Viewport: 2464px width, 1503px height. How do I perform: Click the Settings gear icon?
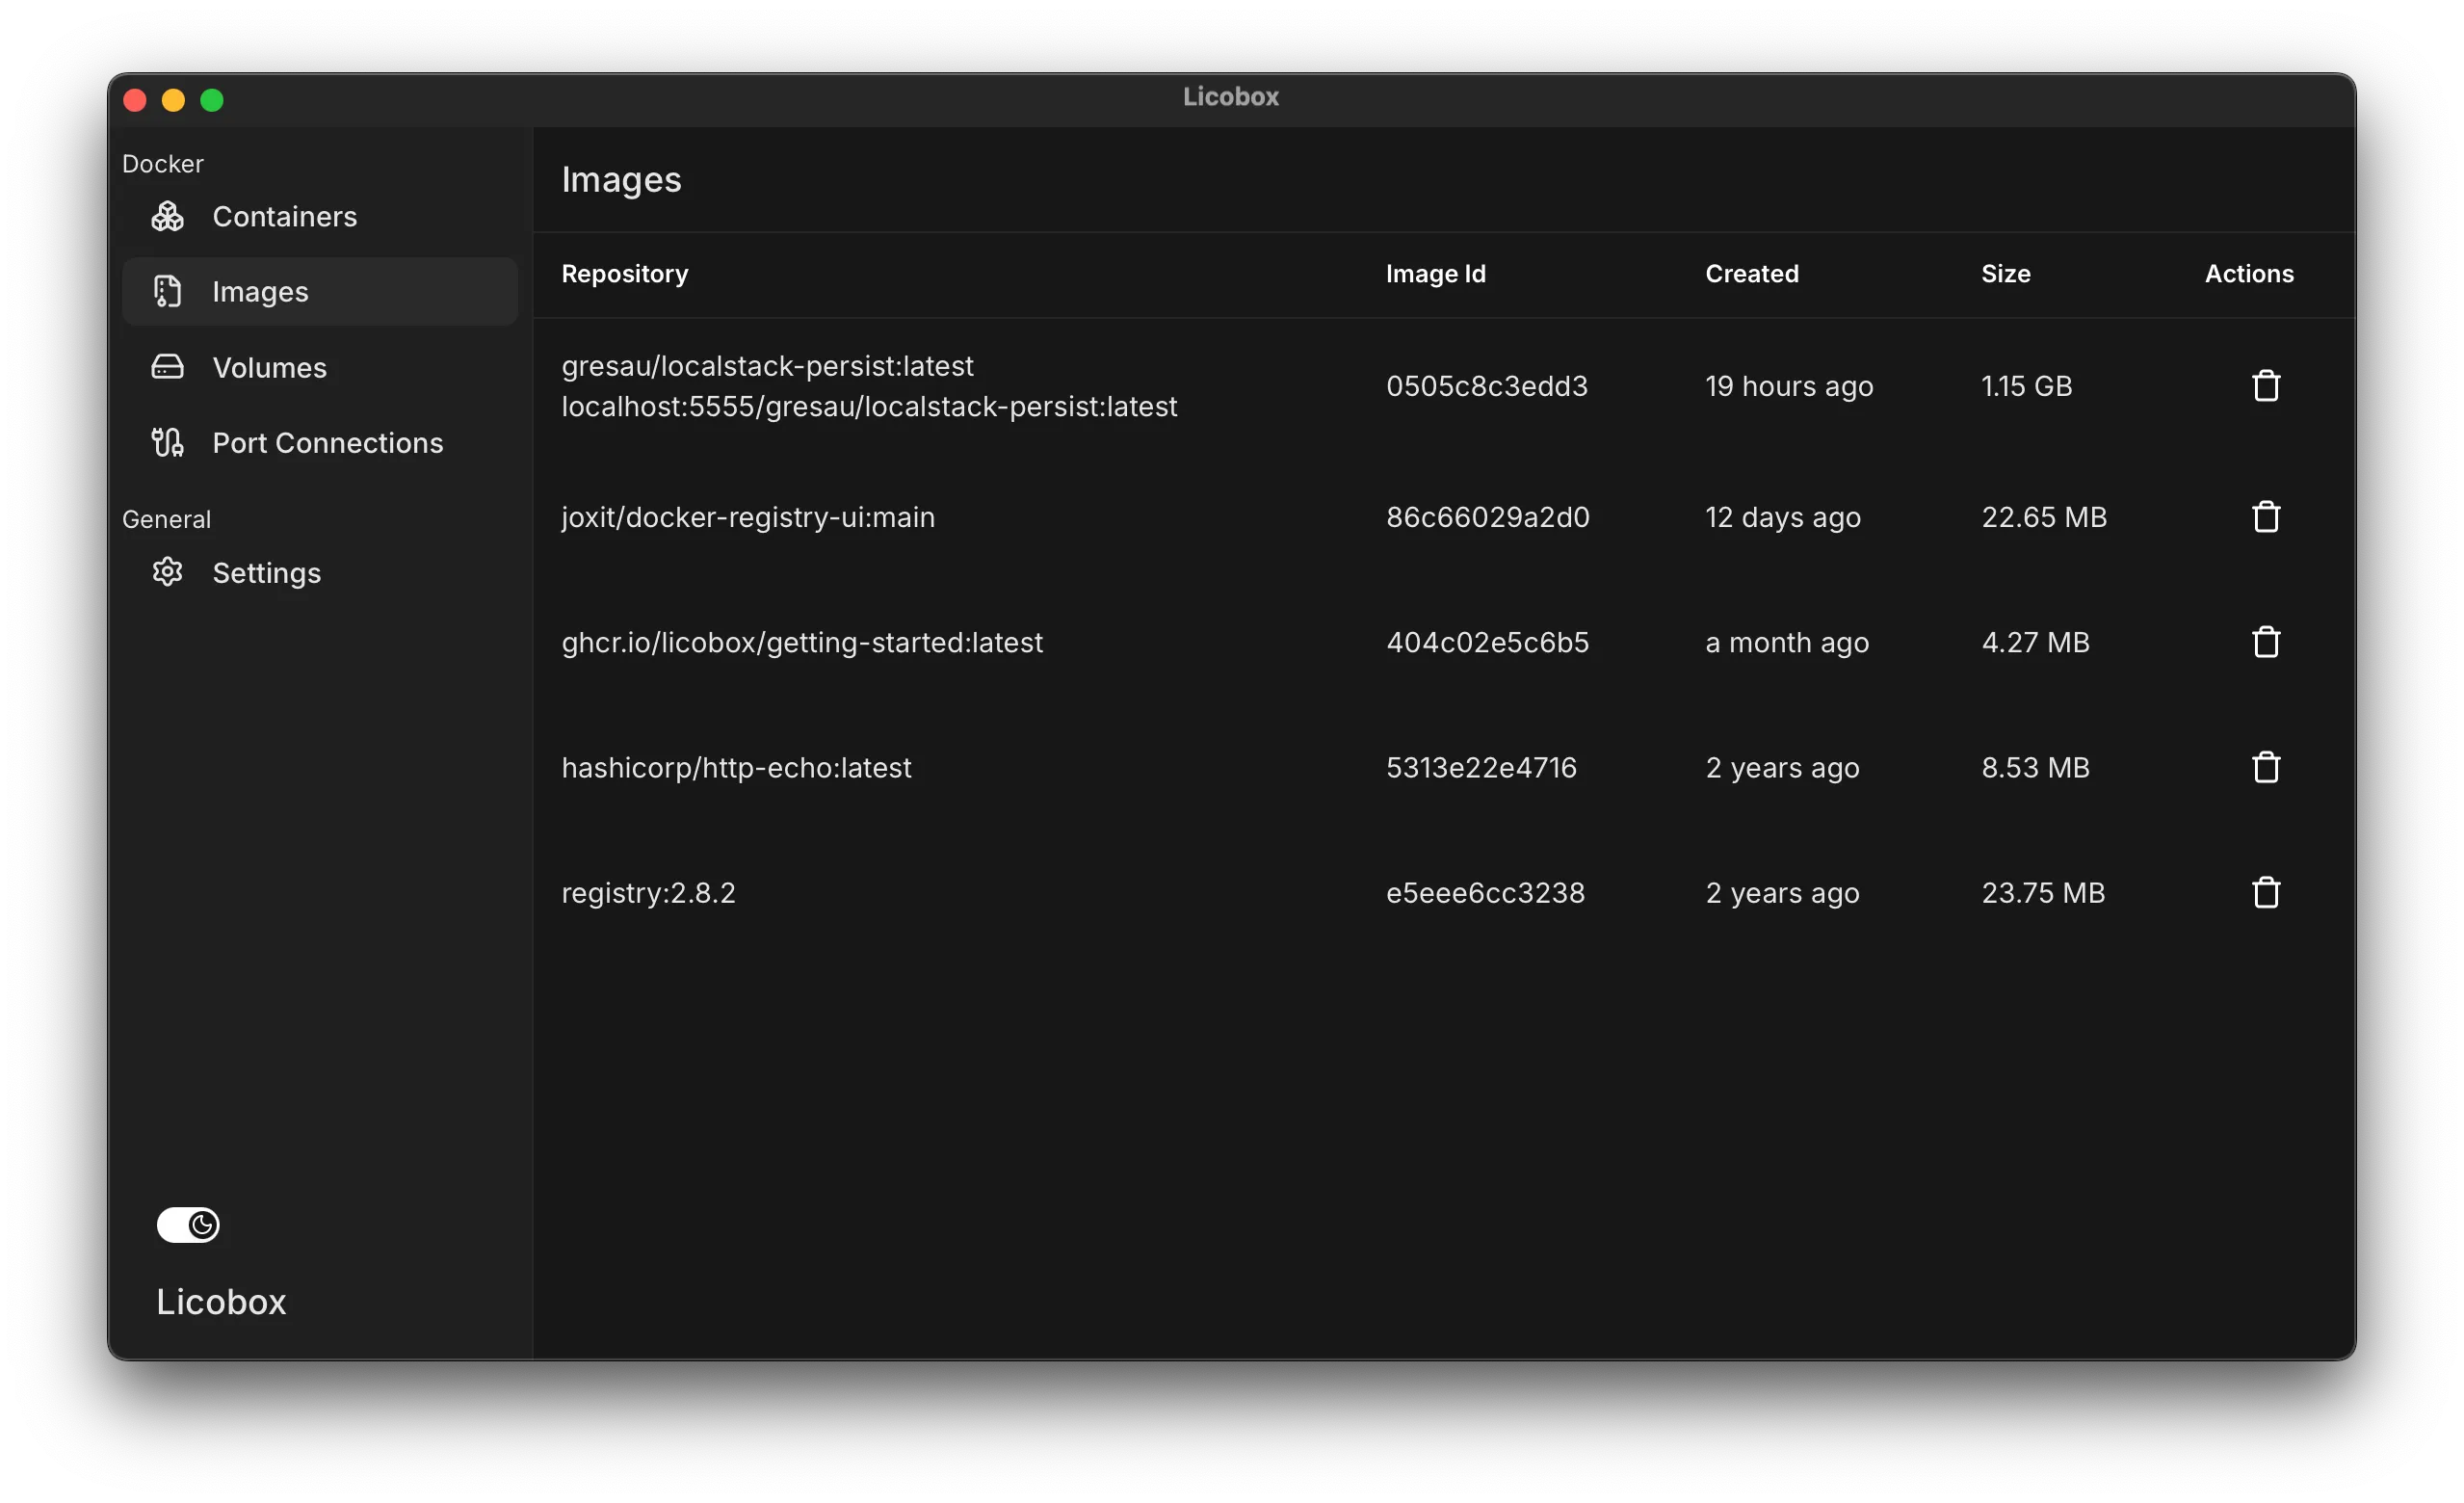(x=167, y=572)
